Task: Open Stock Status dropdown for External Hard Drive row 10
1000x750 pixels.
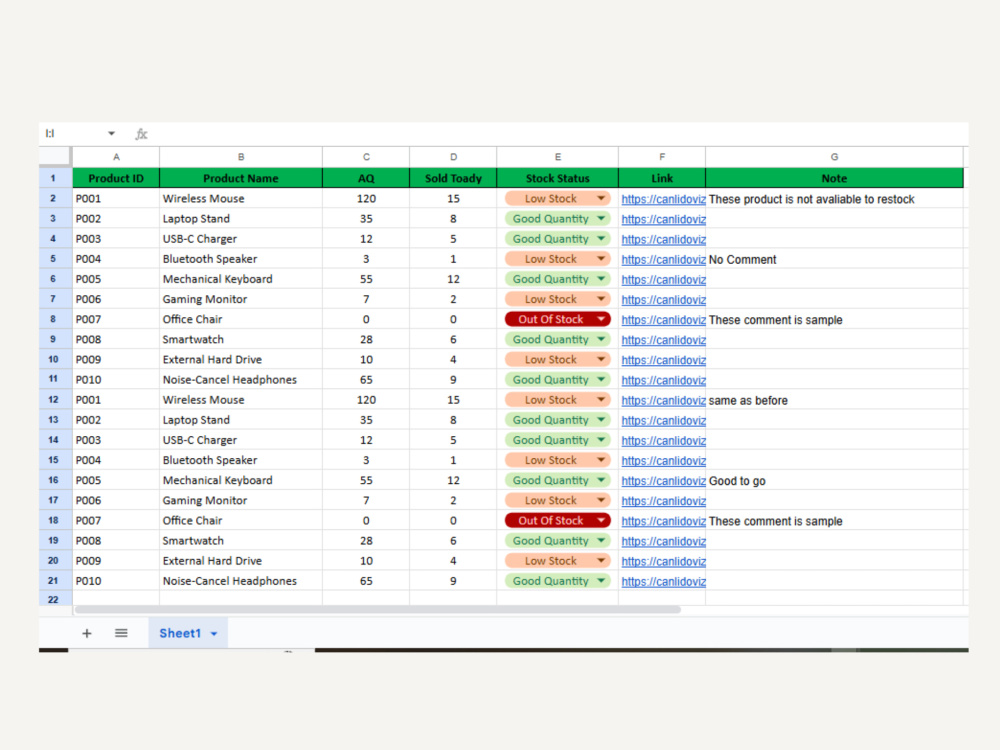Action: [x=601, y=360]
